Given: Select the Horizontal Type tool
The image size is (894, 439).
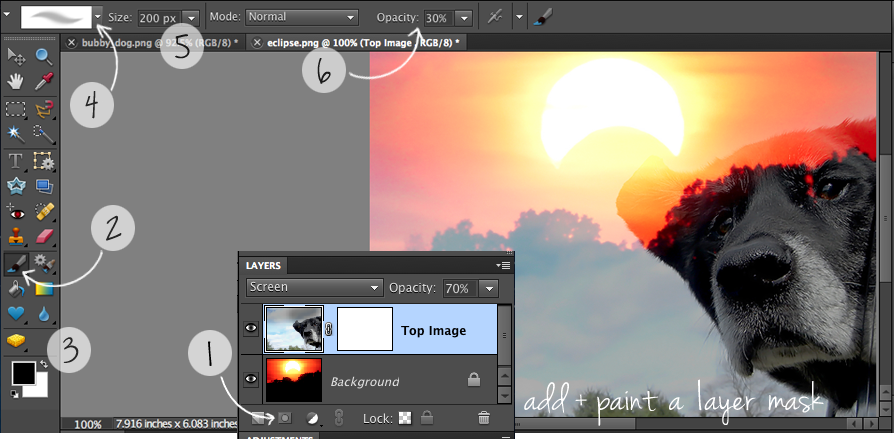Looking at the screenshot, I should tap(15, 161).
